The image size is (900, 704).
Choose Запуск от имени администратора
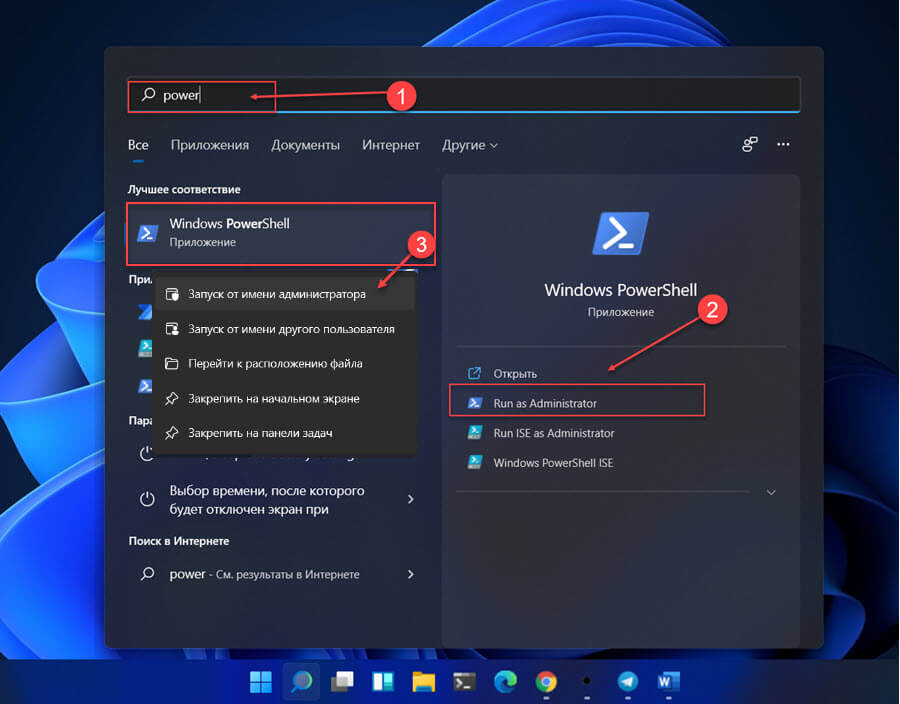pos(285,294)
